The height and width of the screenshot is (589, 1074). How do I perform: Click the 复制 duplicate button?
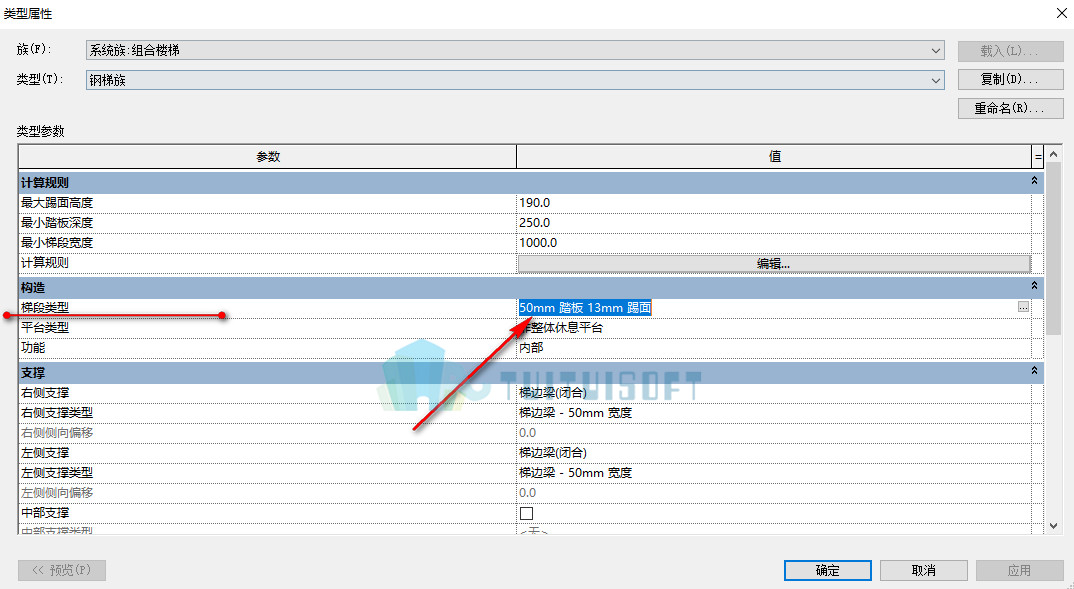tap(1010, 79)
